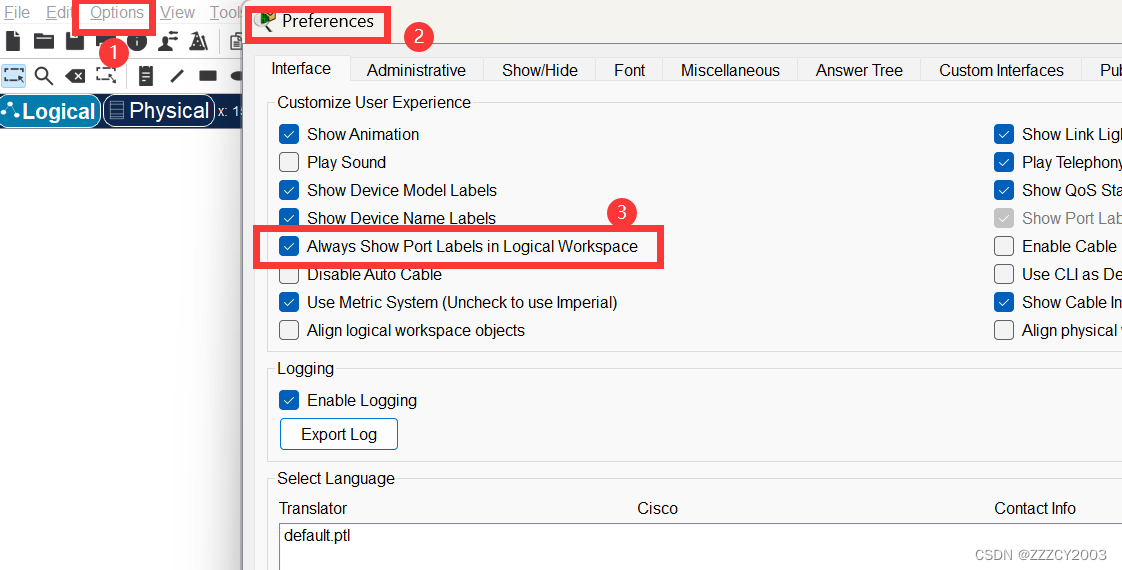Select the Inspect magnifier tool
Image resolution: width=1122 pixels, height=570 pixels.
point(44,76)
